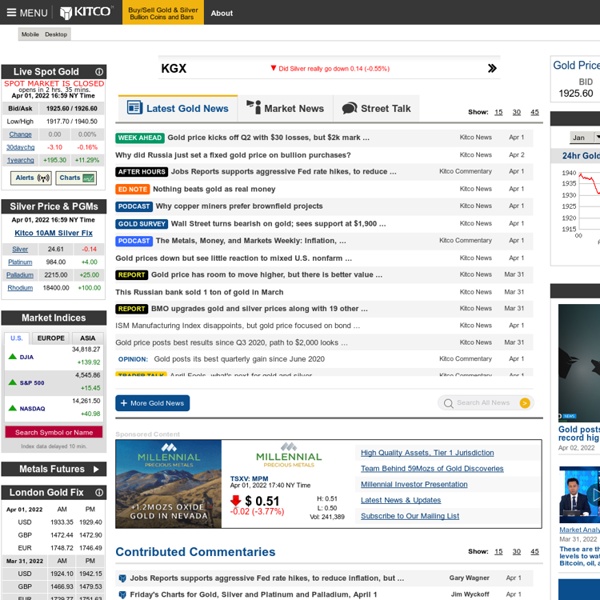Viewport: 600px width, 600px height.
Task: Click the Live Spot Gold info icon
Action: point(100,72)
